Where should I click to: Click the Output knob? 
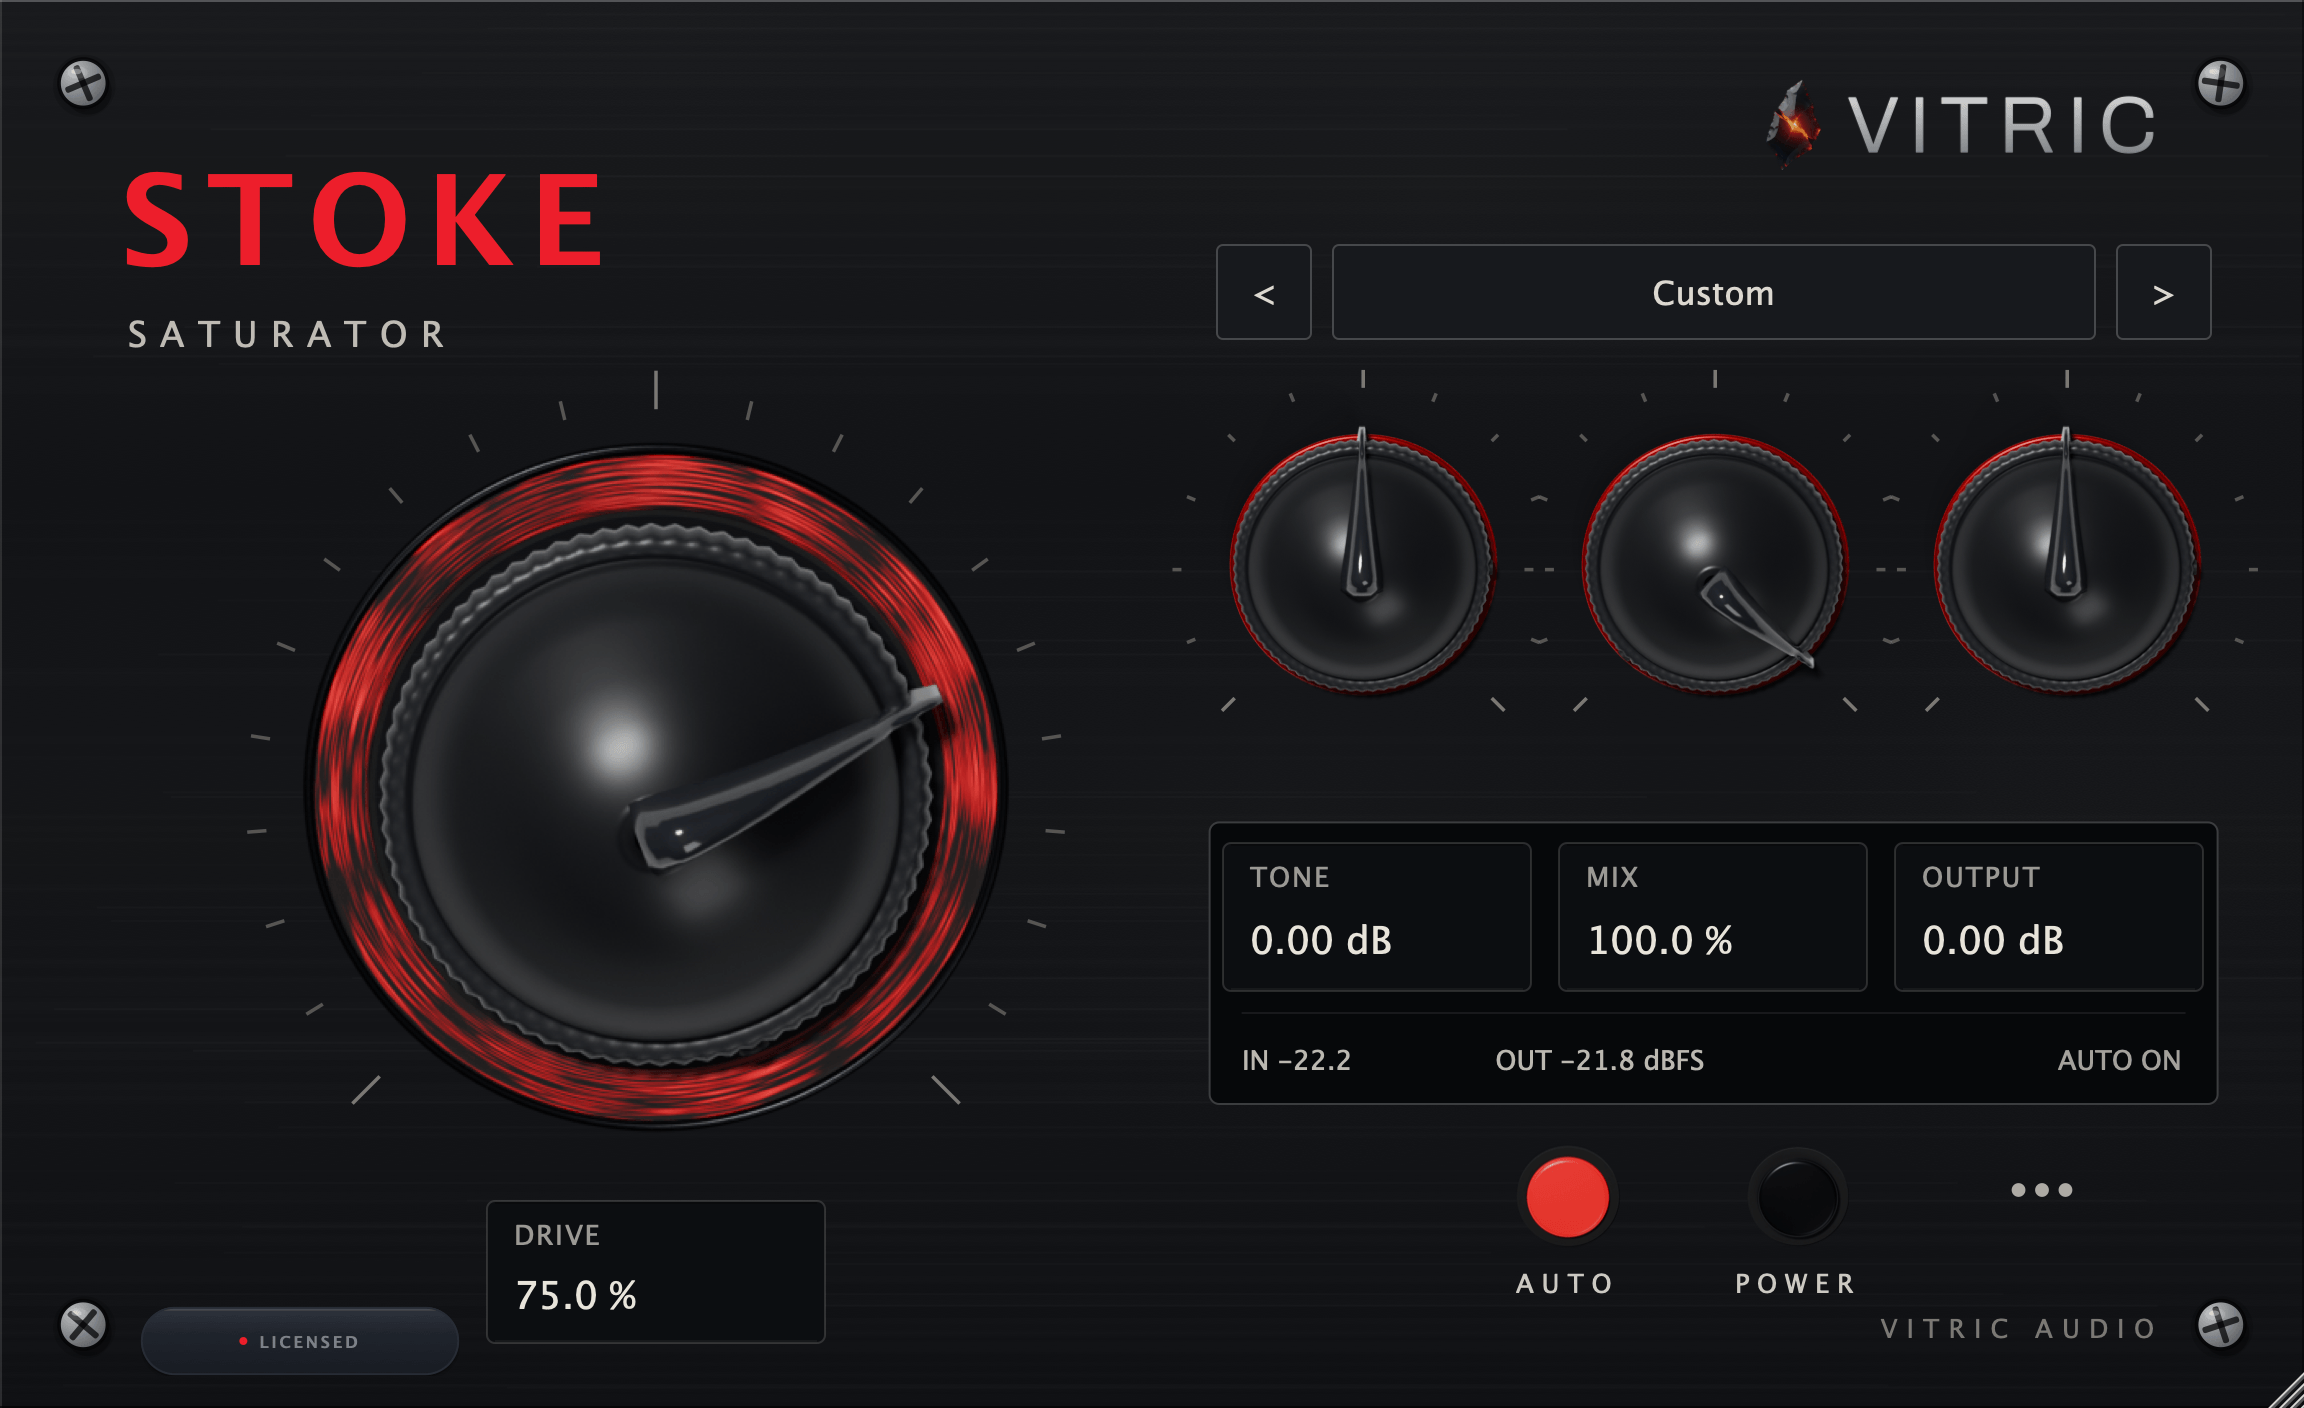[x=2066, y=565]
